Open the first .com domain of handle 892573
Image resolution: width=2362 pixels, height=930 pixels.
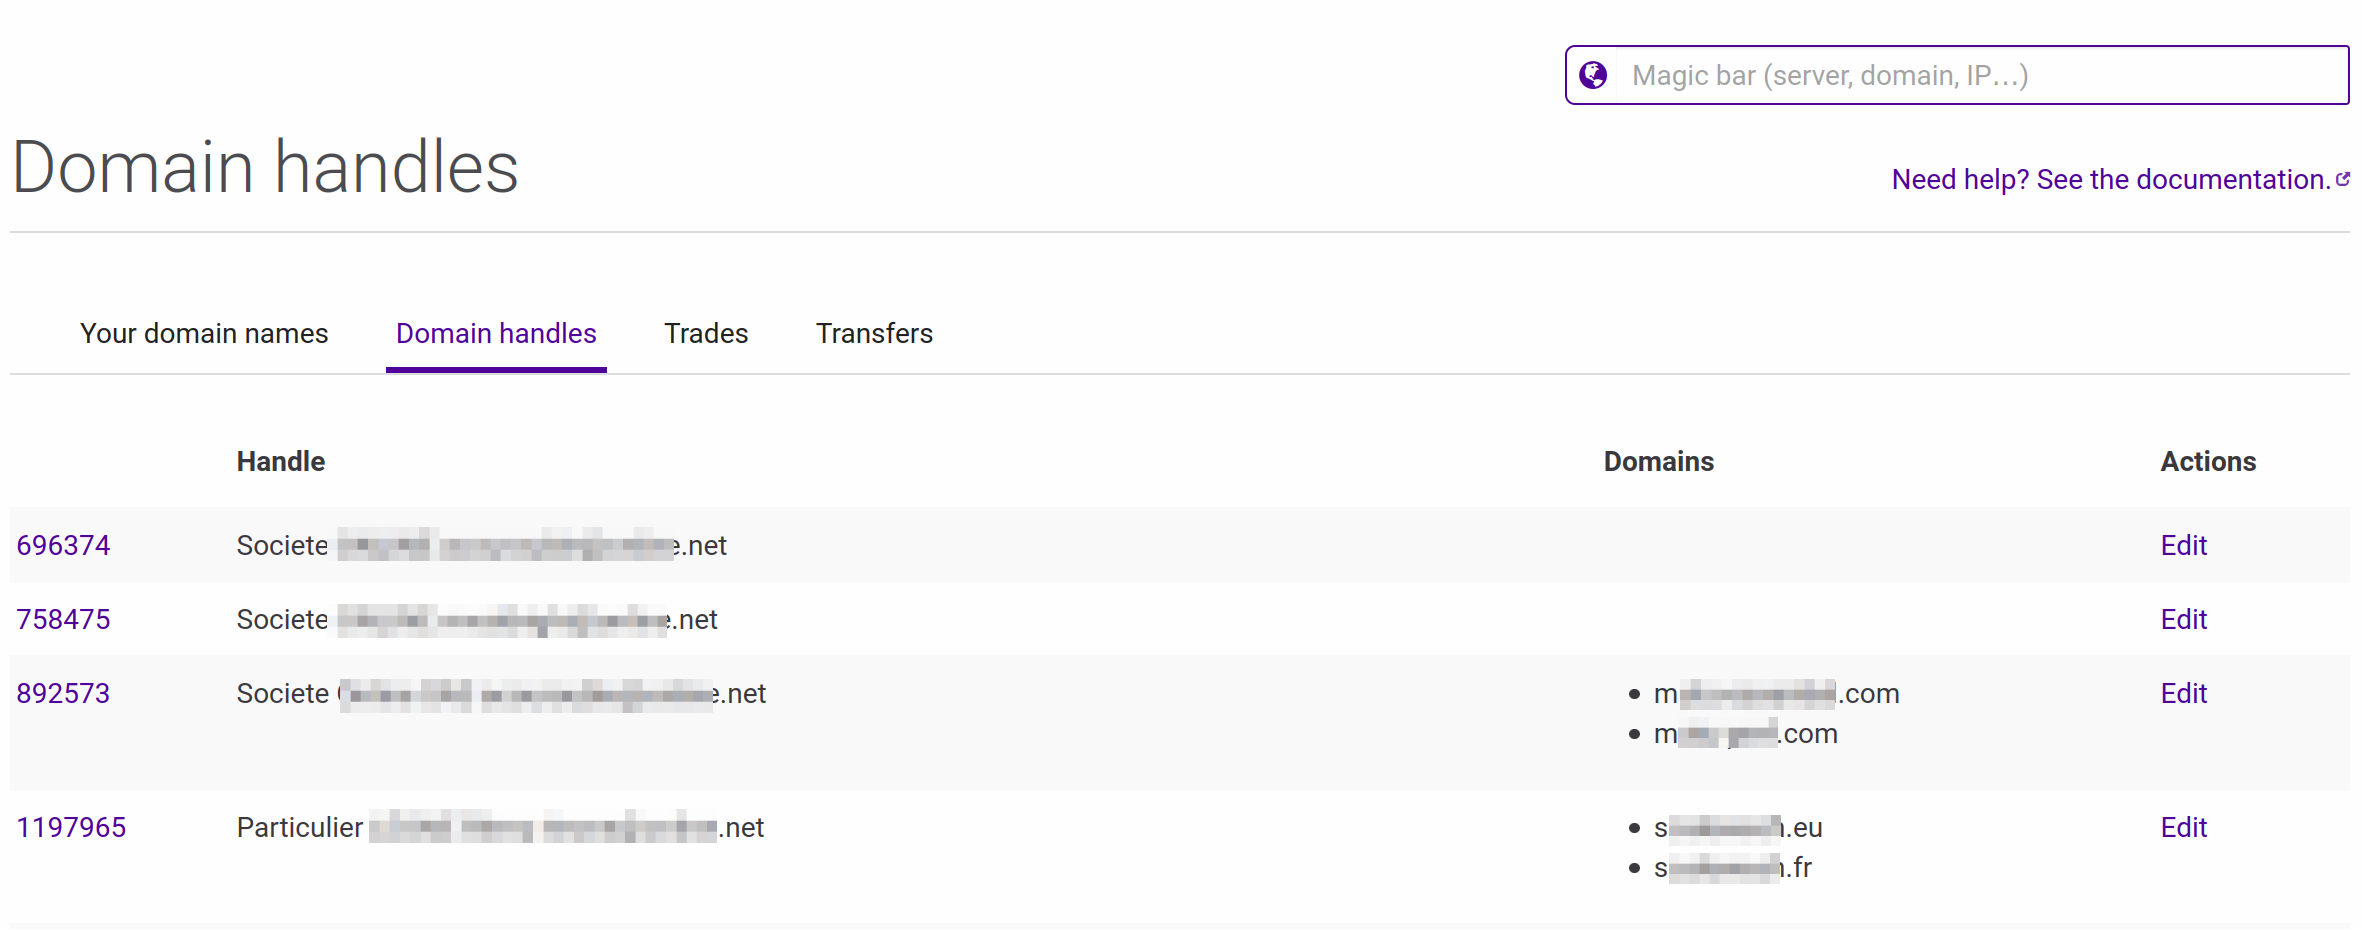coord(1776,693)
